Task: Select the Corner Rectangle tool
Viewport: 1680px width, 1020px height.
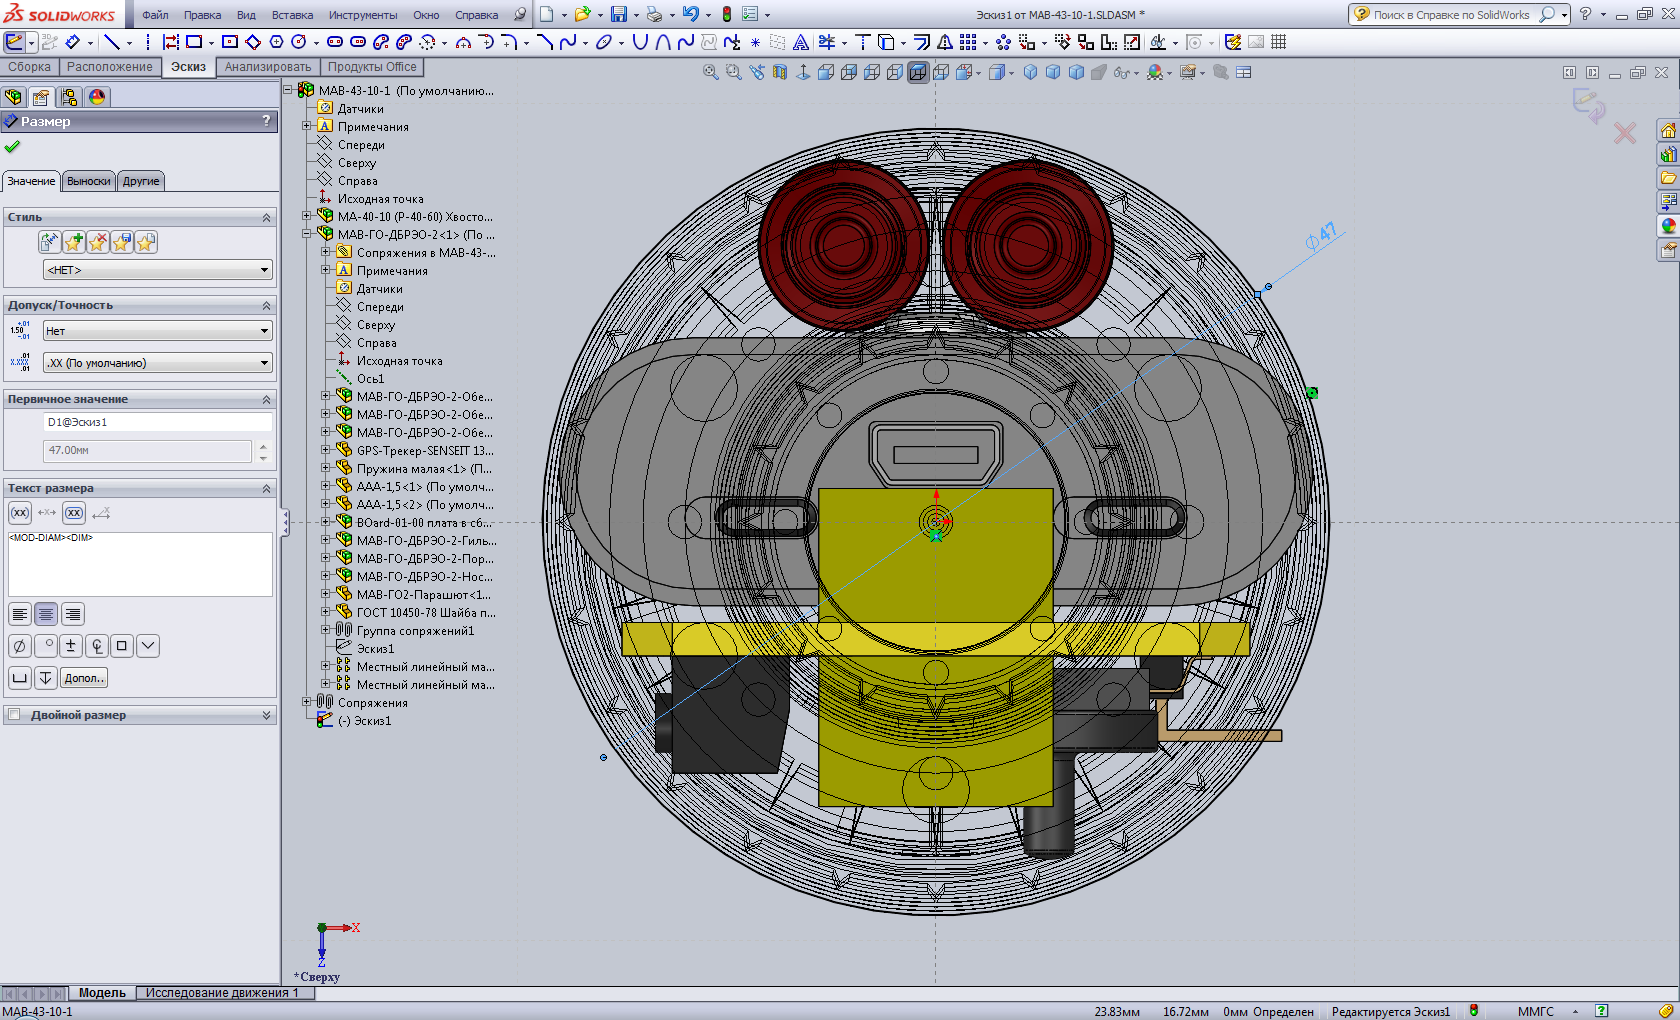Action: click(x=194, y=42)
